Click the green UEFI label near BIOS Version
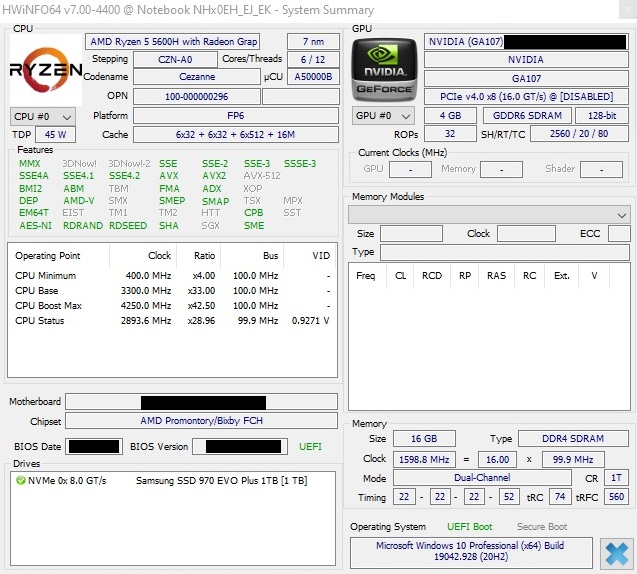Screen dimensions: 637x574 (x=310, y=446)
